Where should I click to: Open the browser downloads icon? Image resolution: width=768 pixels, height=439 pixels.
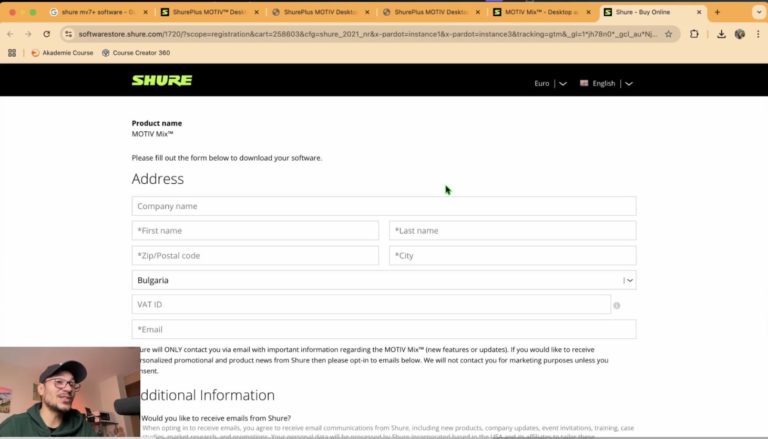pyautogui.click(x=721, y=34)
